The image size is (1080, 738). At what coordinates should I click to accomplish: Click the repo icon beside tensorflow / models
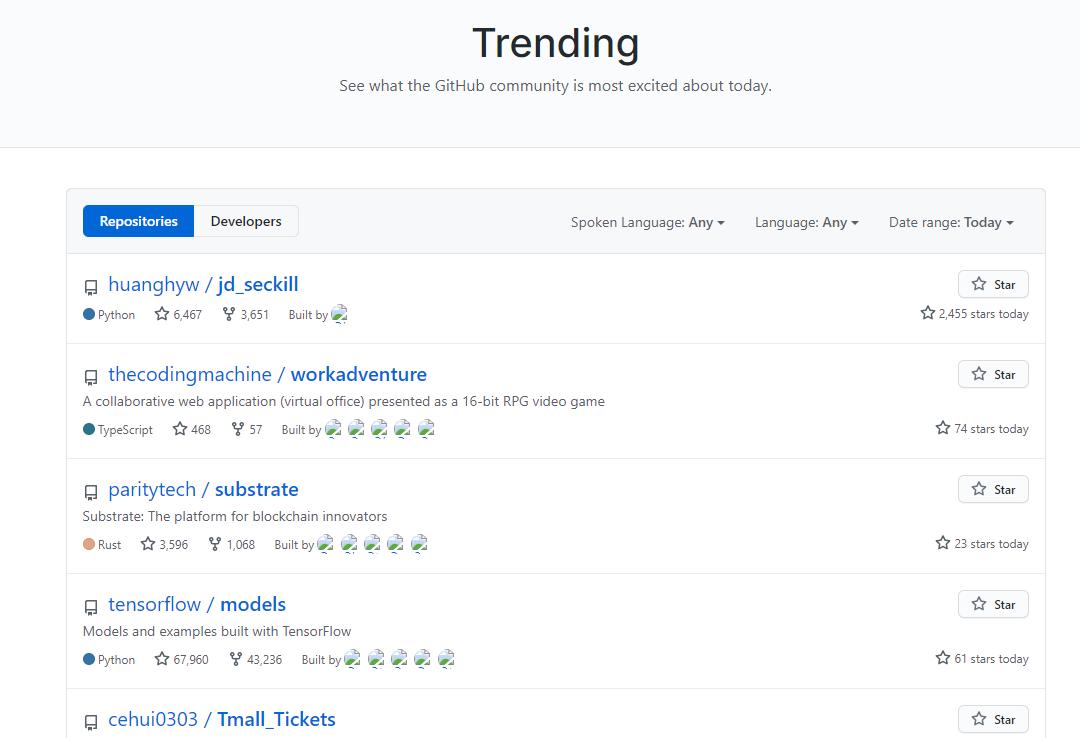[x=91, y=607]
